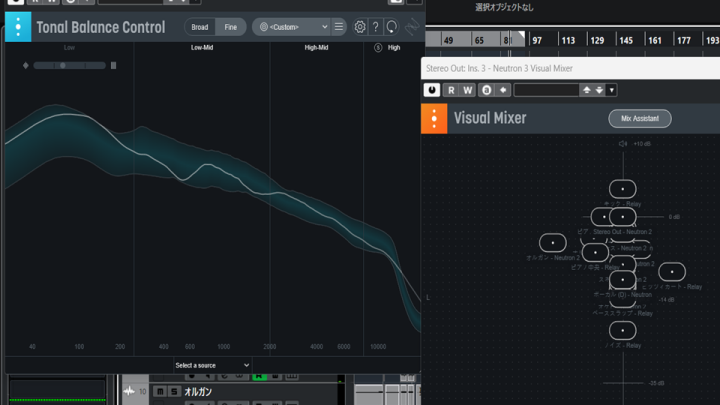Select the ピッツィカート - Relay node

click(x=672, y=272)
